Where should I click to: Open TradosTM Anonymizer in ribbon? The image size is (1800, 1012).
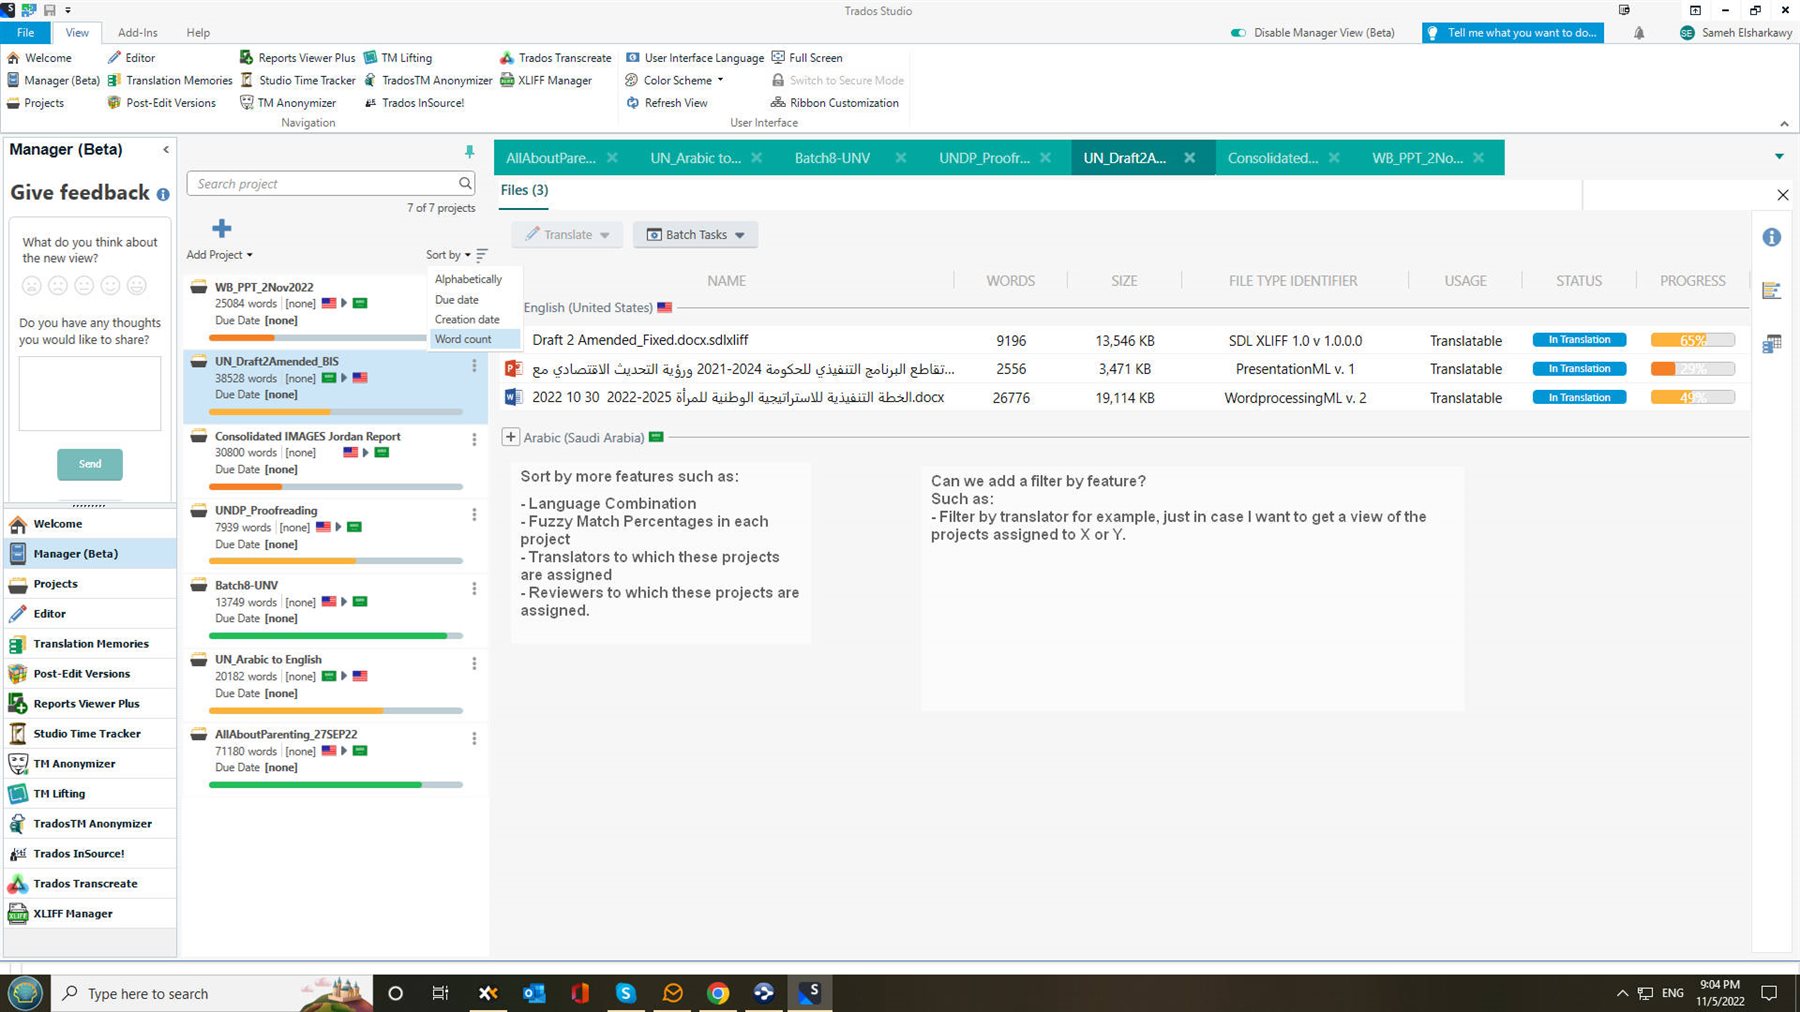[x=428, y=80]
